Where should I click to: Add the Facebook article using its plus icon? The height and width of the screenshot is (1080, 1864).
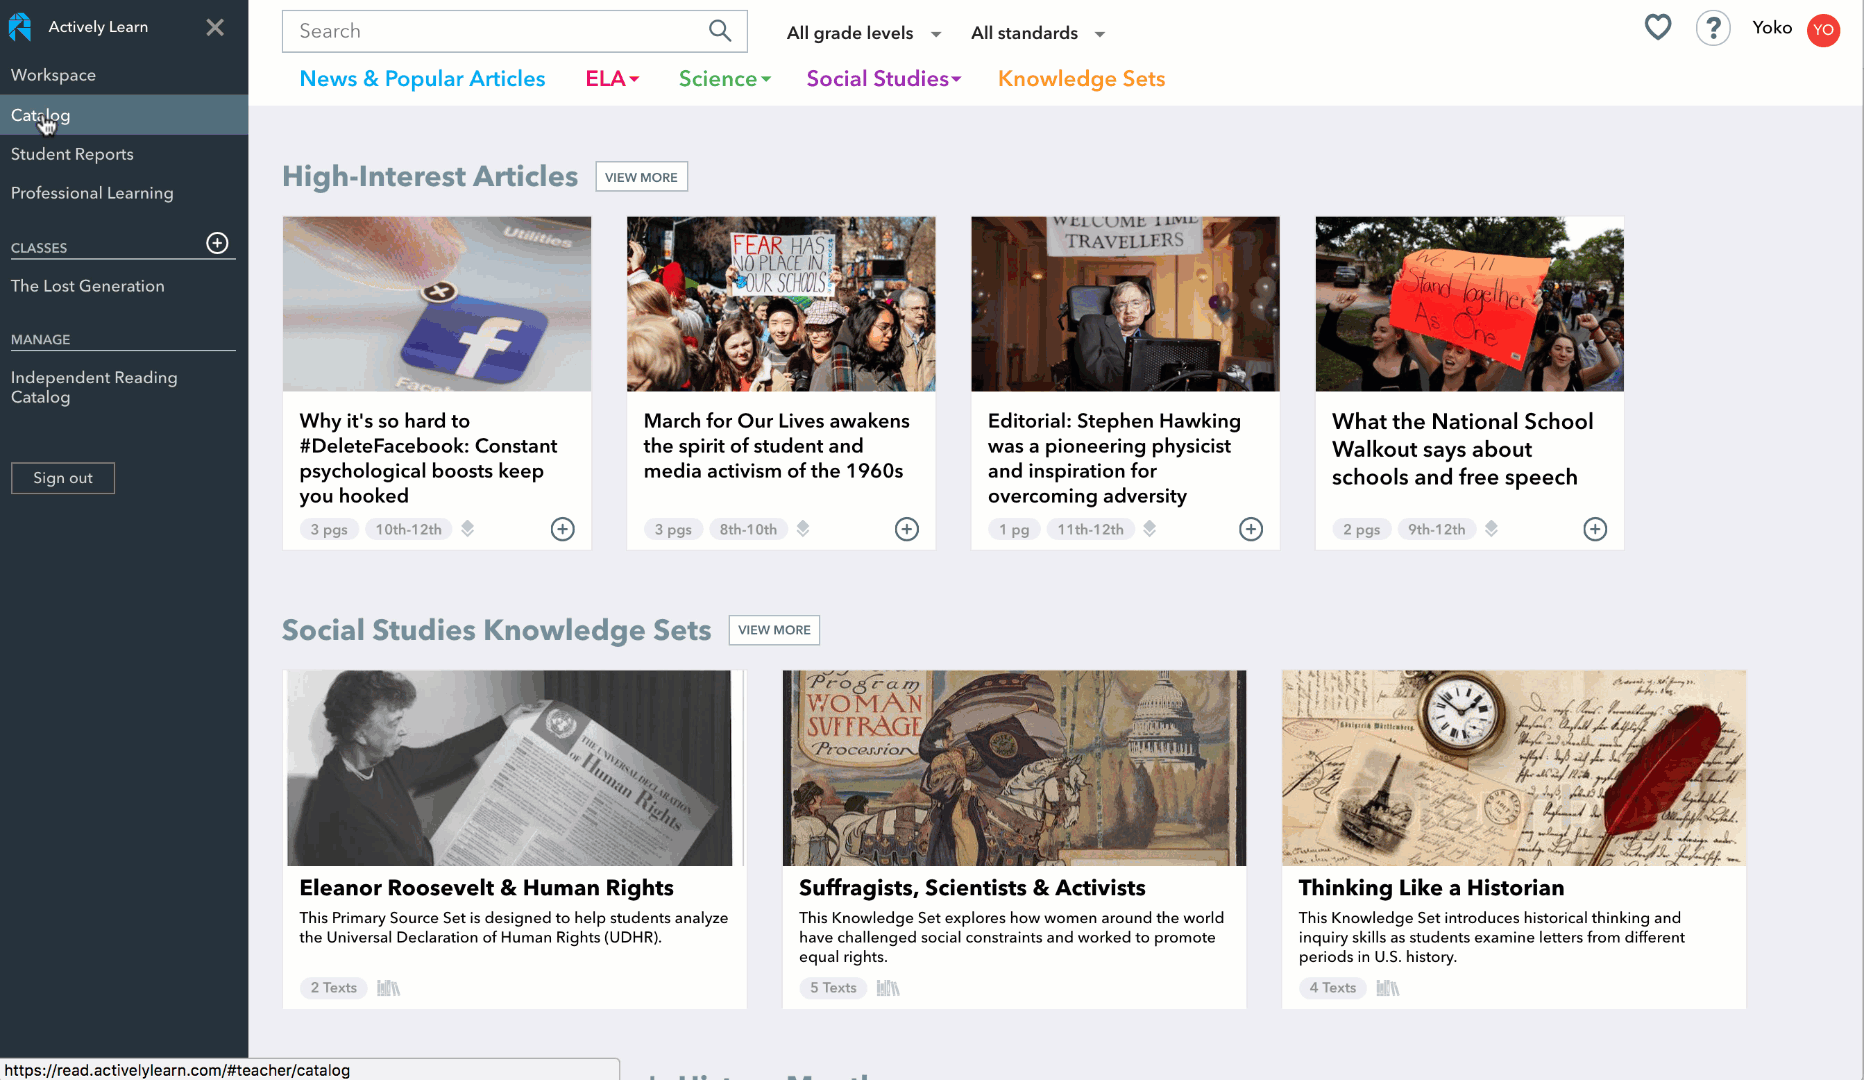563,529
